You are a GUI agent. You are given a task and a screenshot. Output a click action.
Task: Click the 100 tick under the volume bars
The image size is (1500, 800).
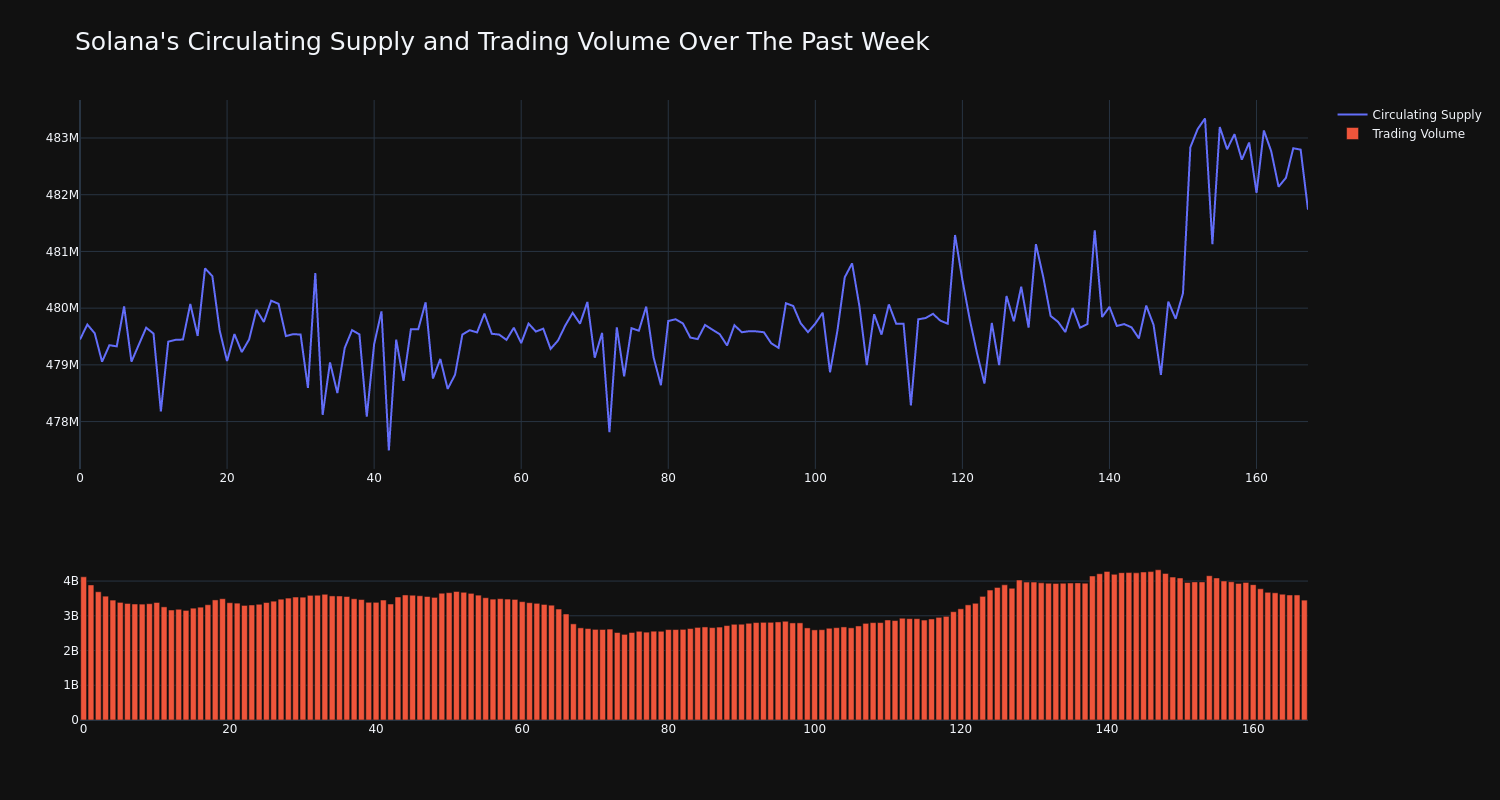815,729
